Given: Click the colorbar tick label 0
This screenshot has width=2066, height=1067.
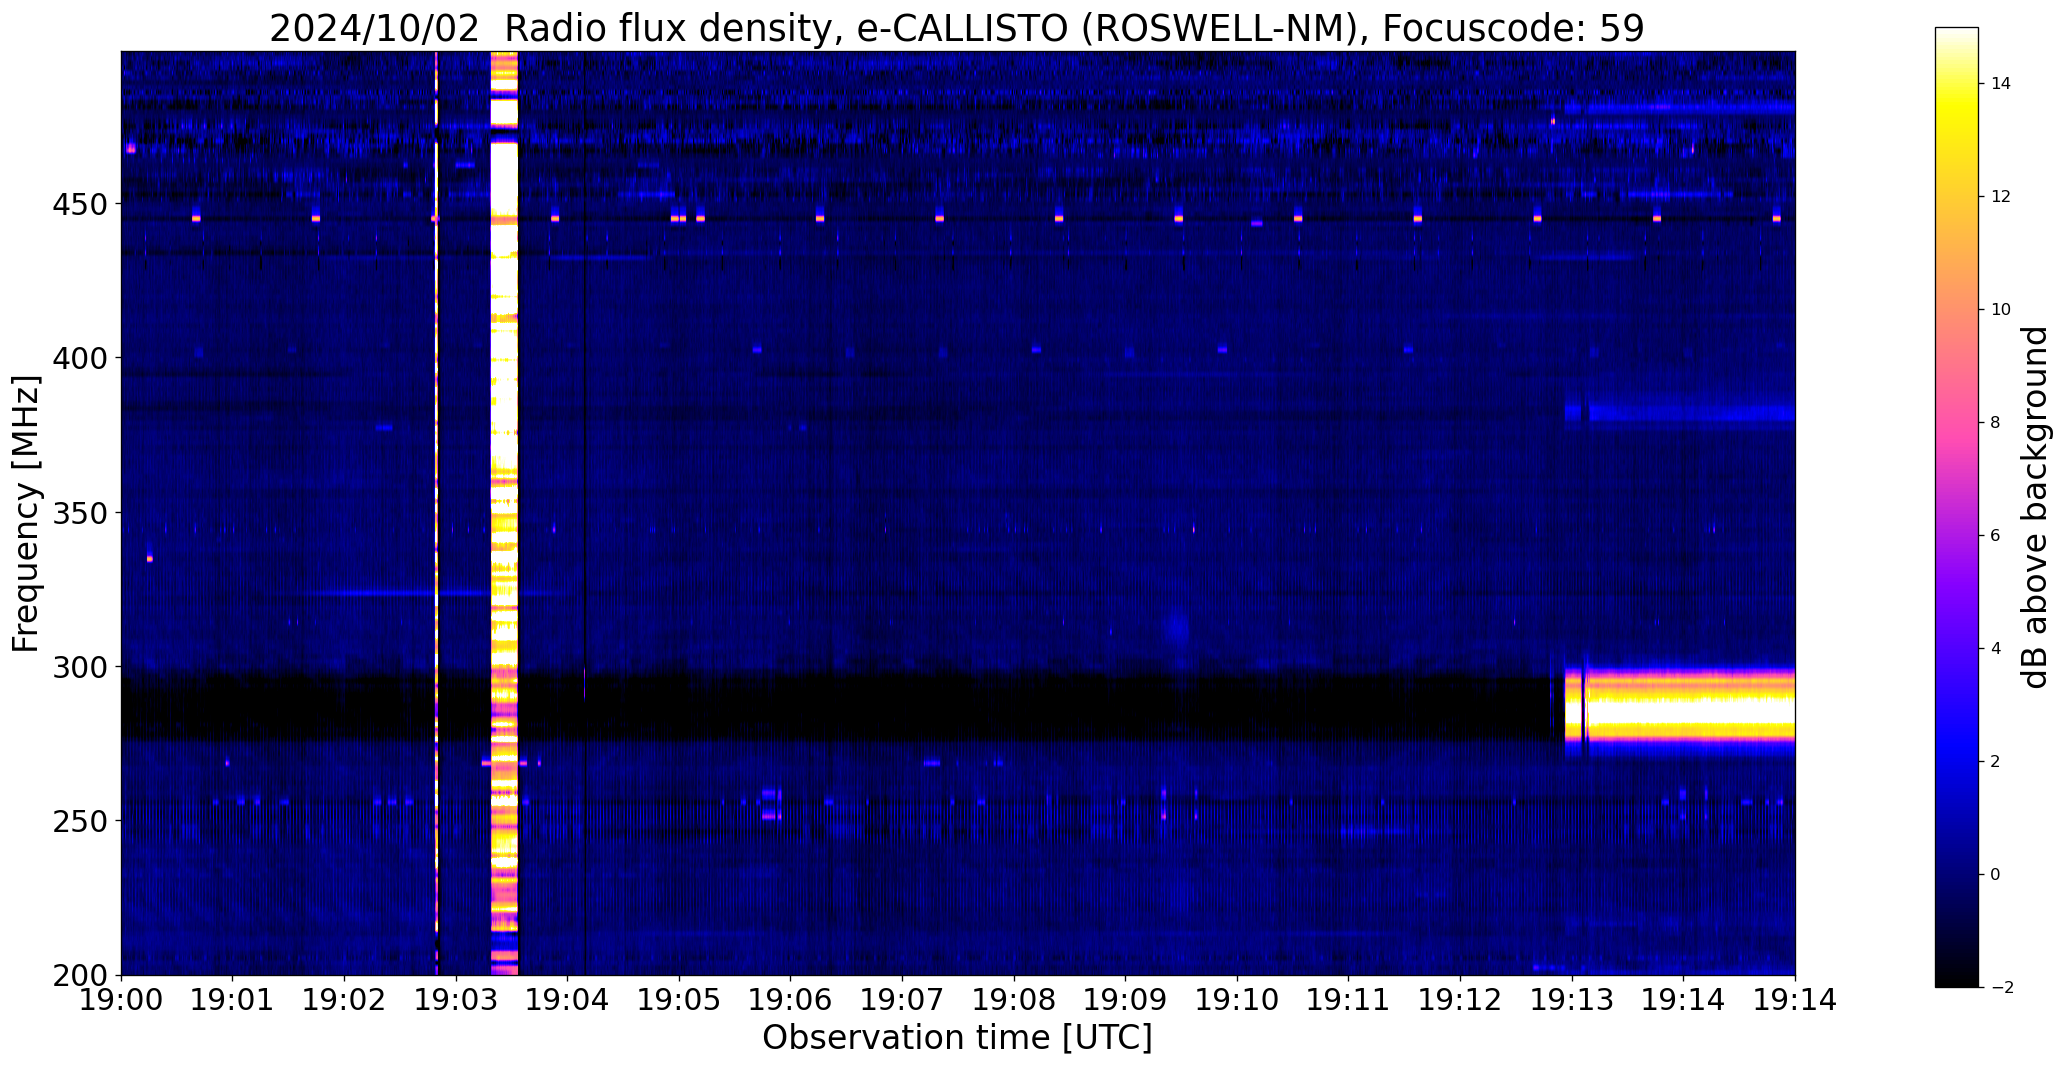Looking at the screenshot, I should [1996, 875].
